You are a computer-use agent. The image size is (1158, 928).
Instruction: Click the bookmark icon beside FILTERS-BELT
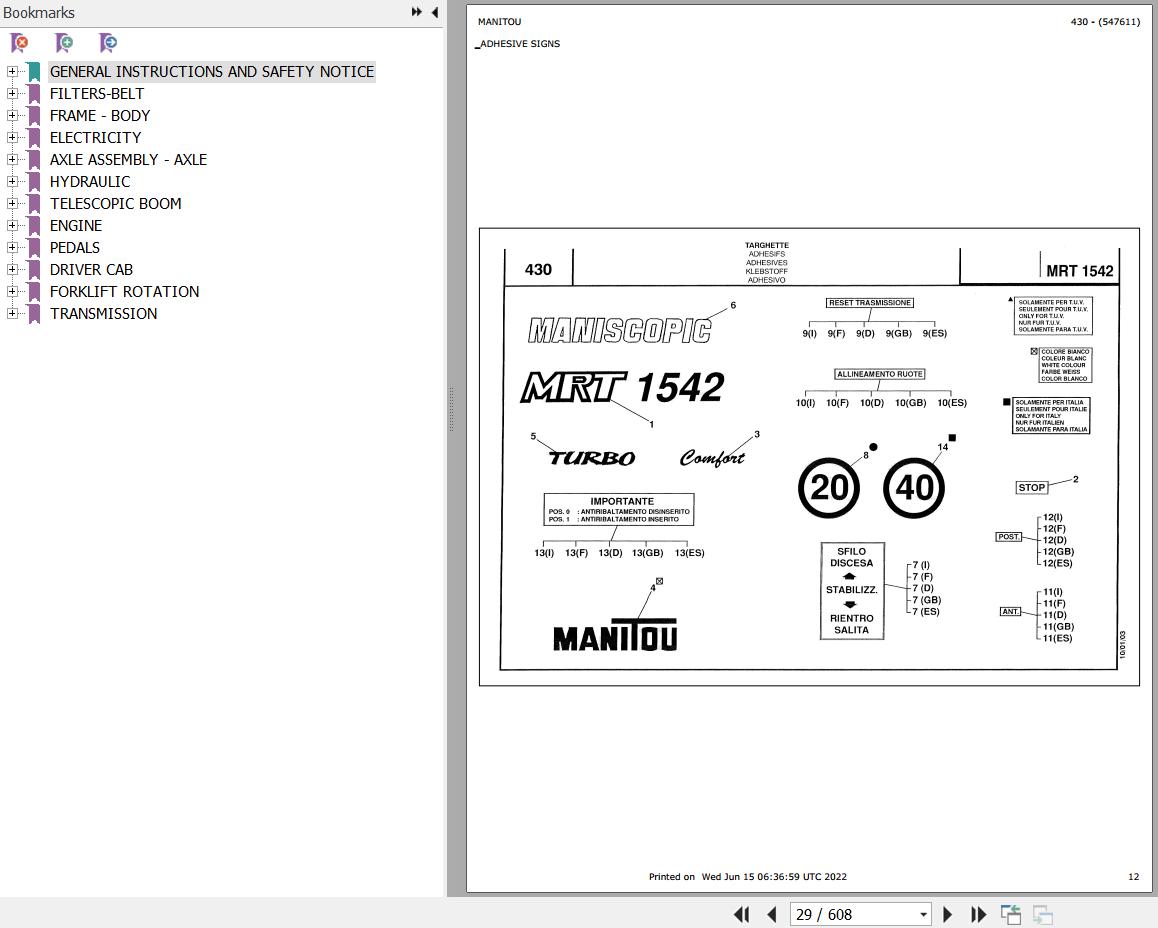click(34, 94)
